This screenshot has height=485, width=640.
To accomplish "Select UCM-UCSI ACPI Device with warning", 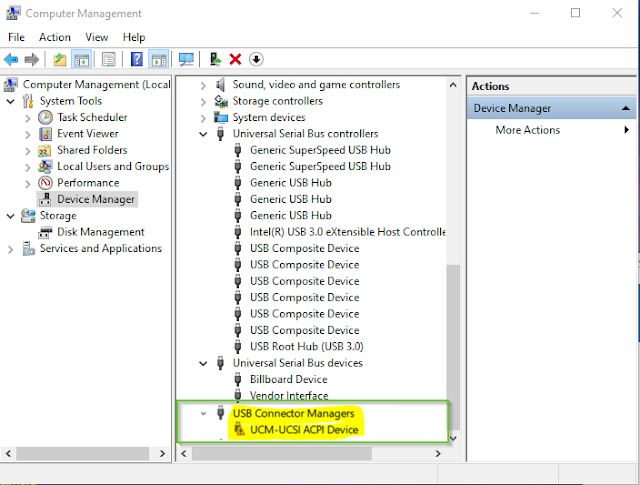I will (x=304, y=430).
